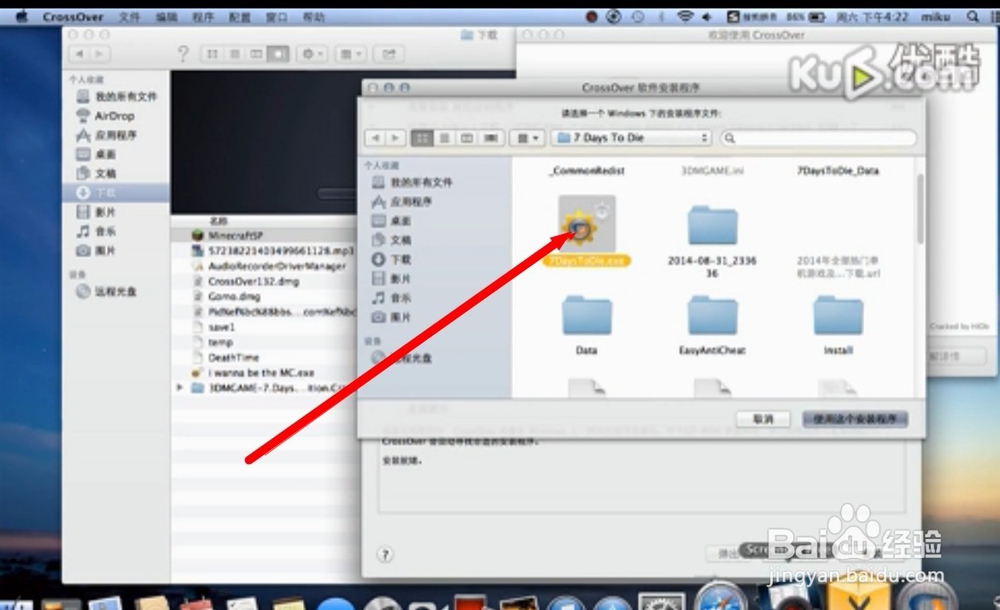Open the 文件 menu

click(129, 17)
